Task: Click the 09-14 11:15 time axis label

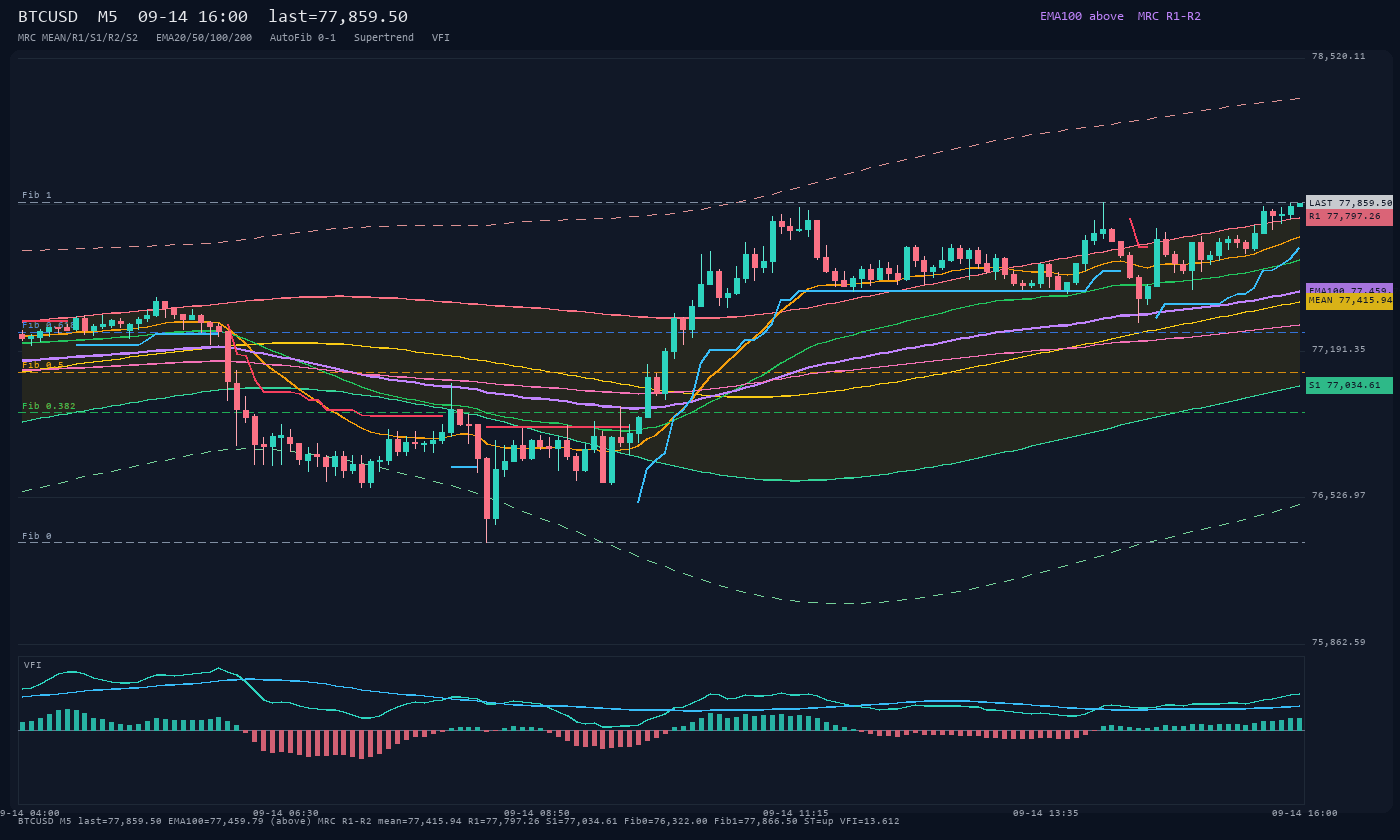Action: (x=795, y=813)
